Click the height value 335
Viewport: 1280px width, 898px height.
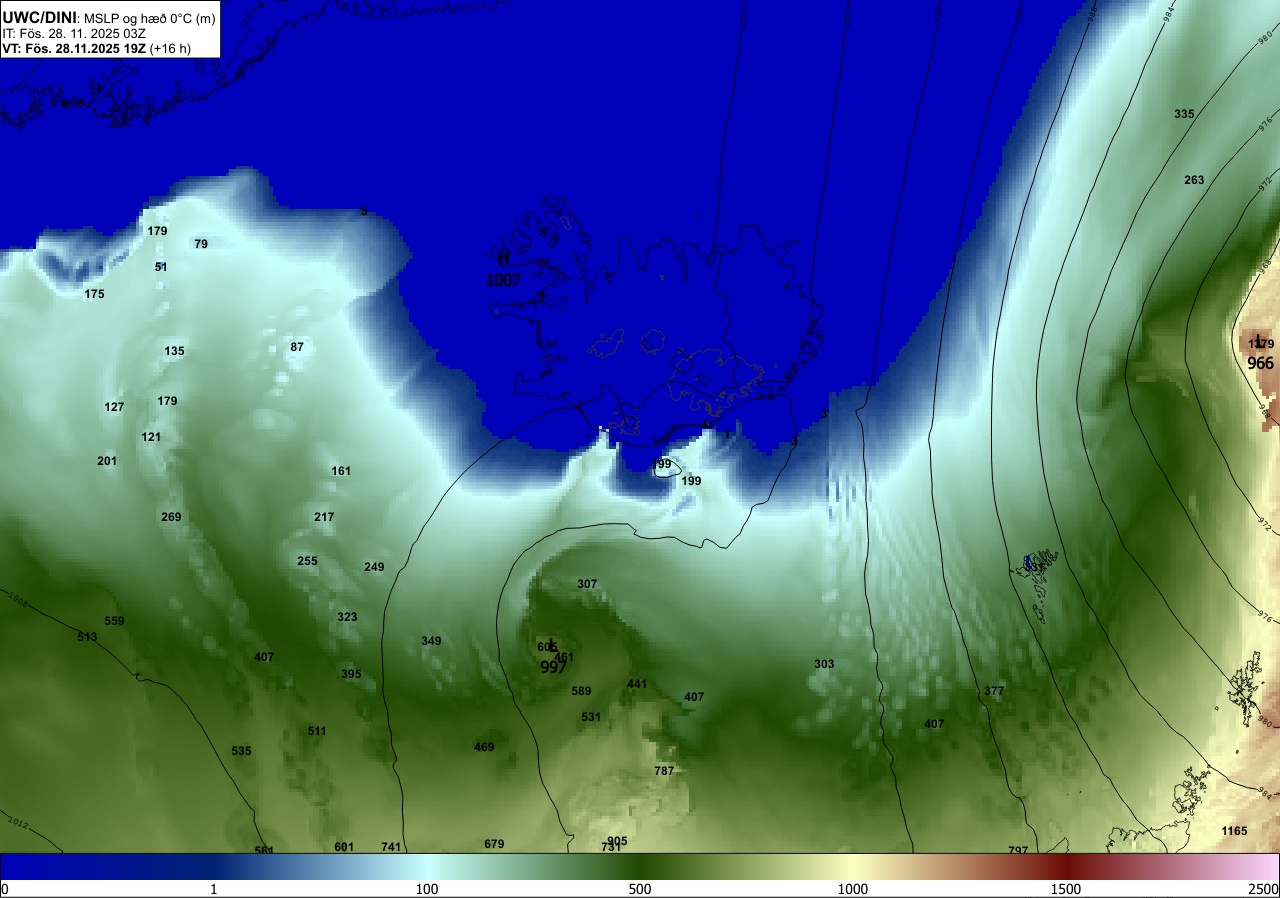1184,114
